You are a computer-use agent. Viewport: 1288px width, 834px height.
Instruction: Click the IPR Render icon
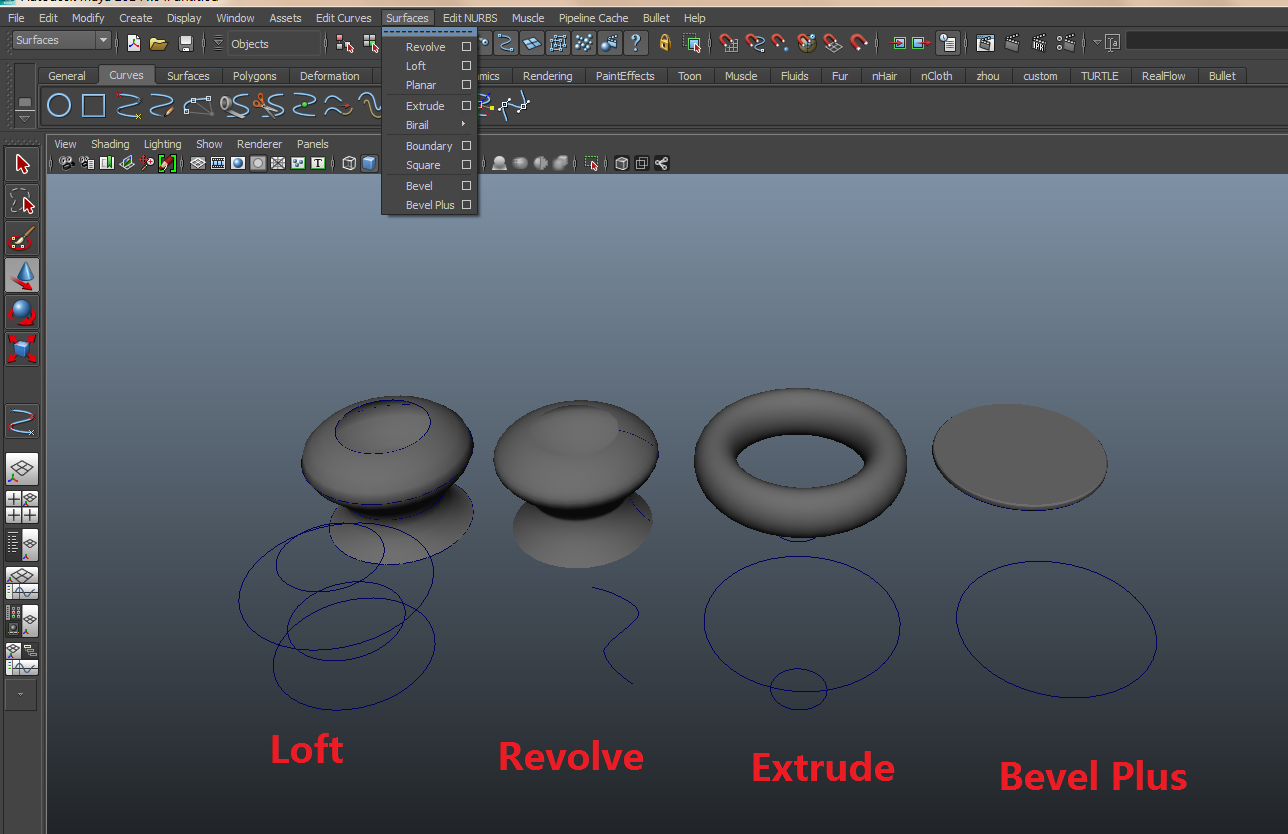[x=1039, y=43]
